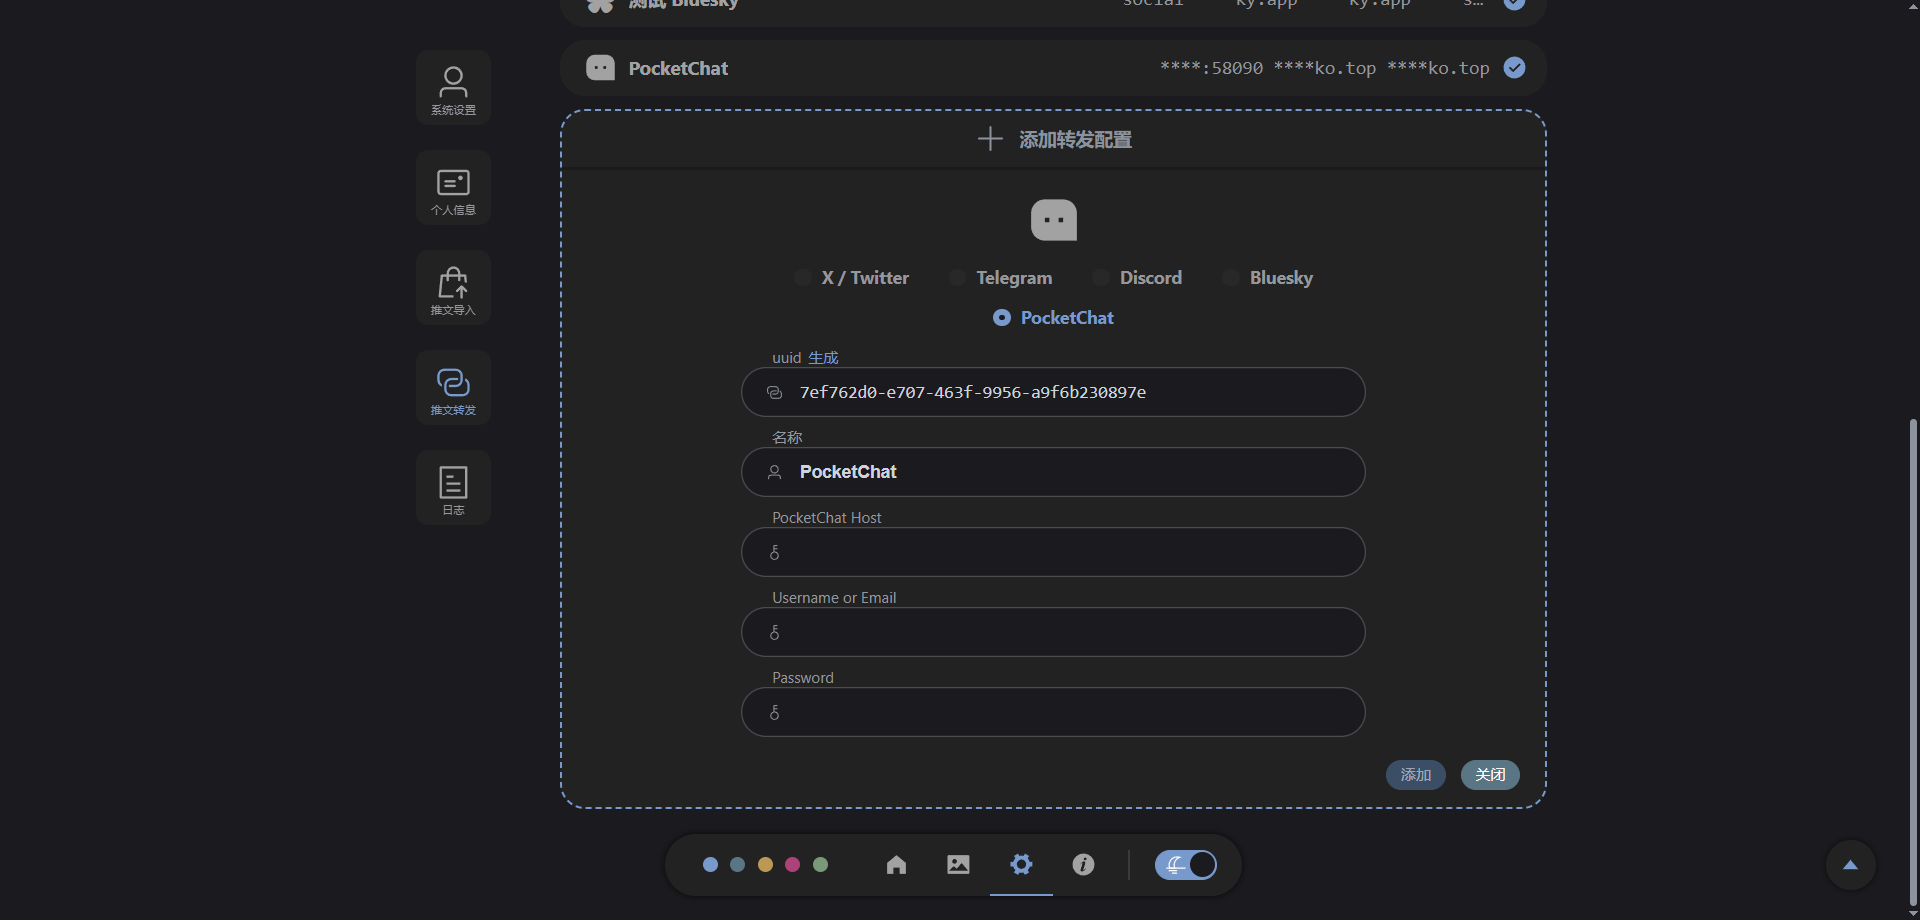
Task: Open the 推文导入 sidebar section
Action: click(453, 288)
